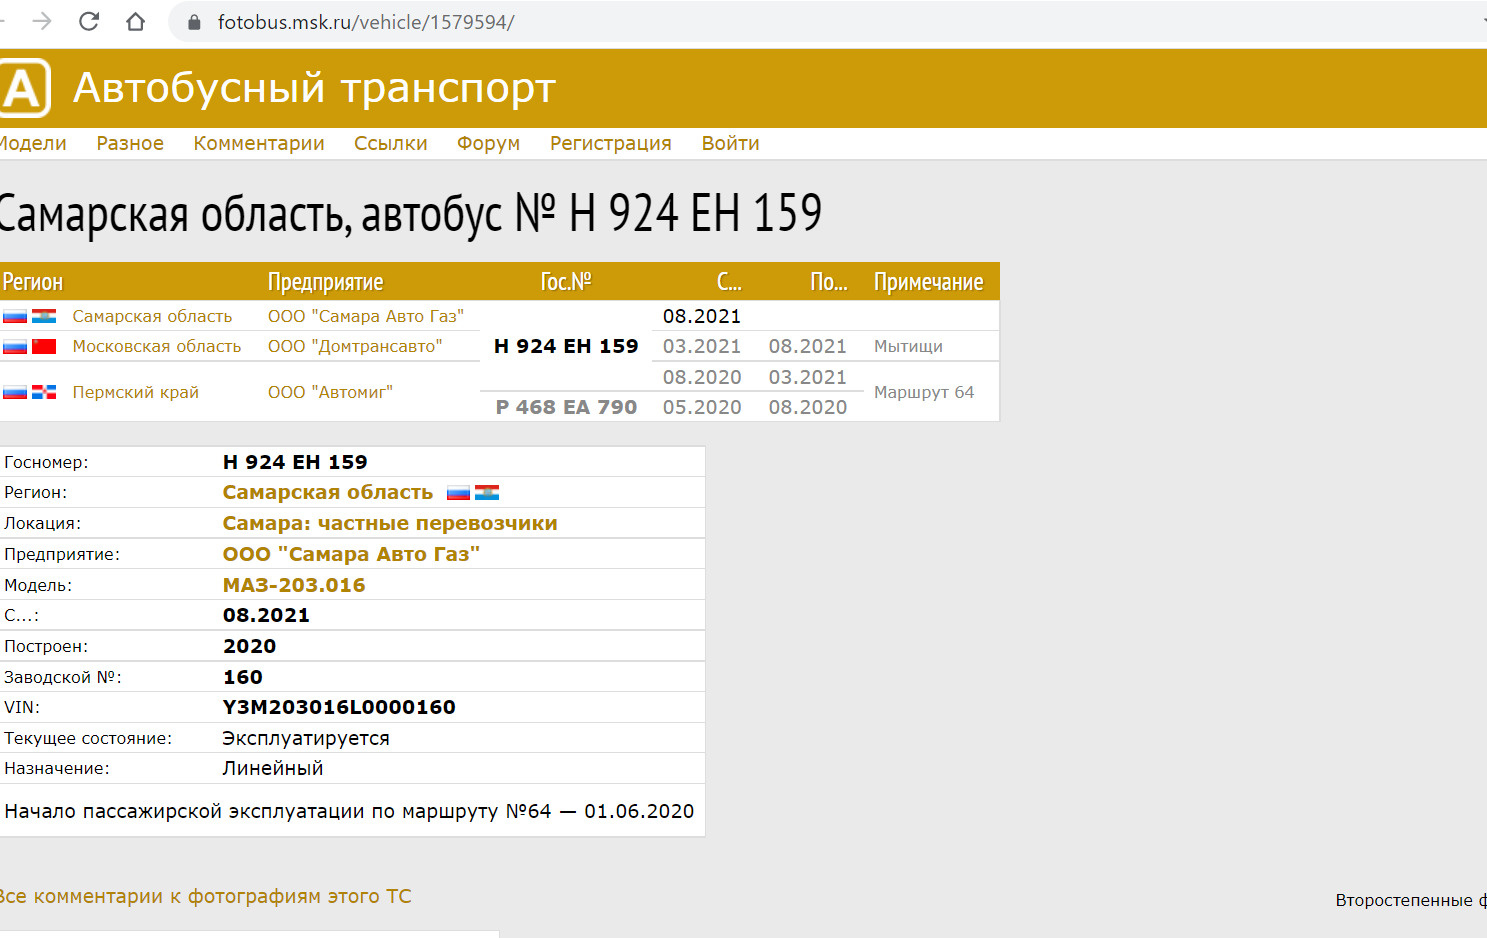Open the Комментарии menu item
Image resolution: width=1487 pixels, height=938 pixels.
click(x=259, y=143)
